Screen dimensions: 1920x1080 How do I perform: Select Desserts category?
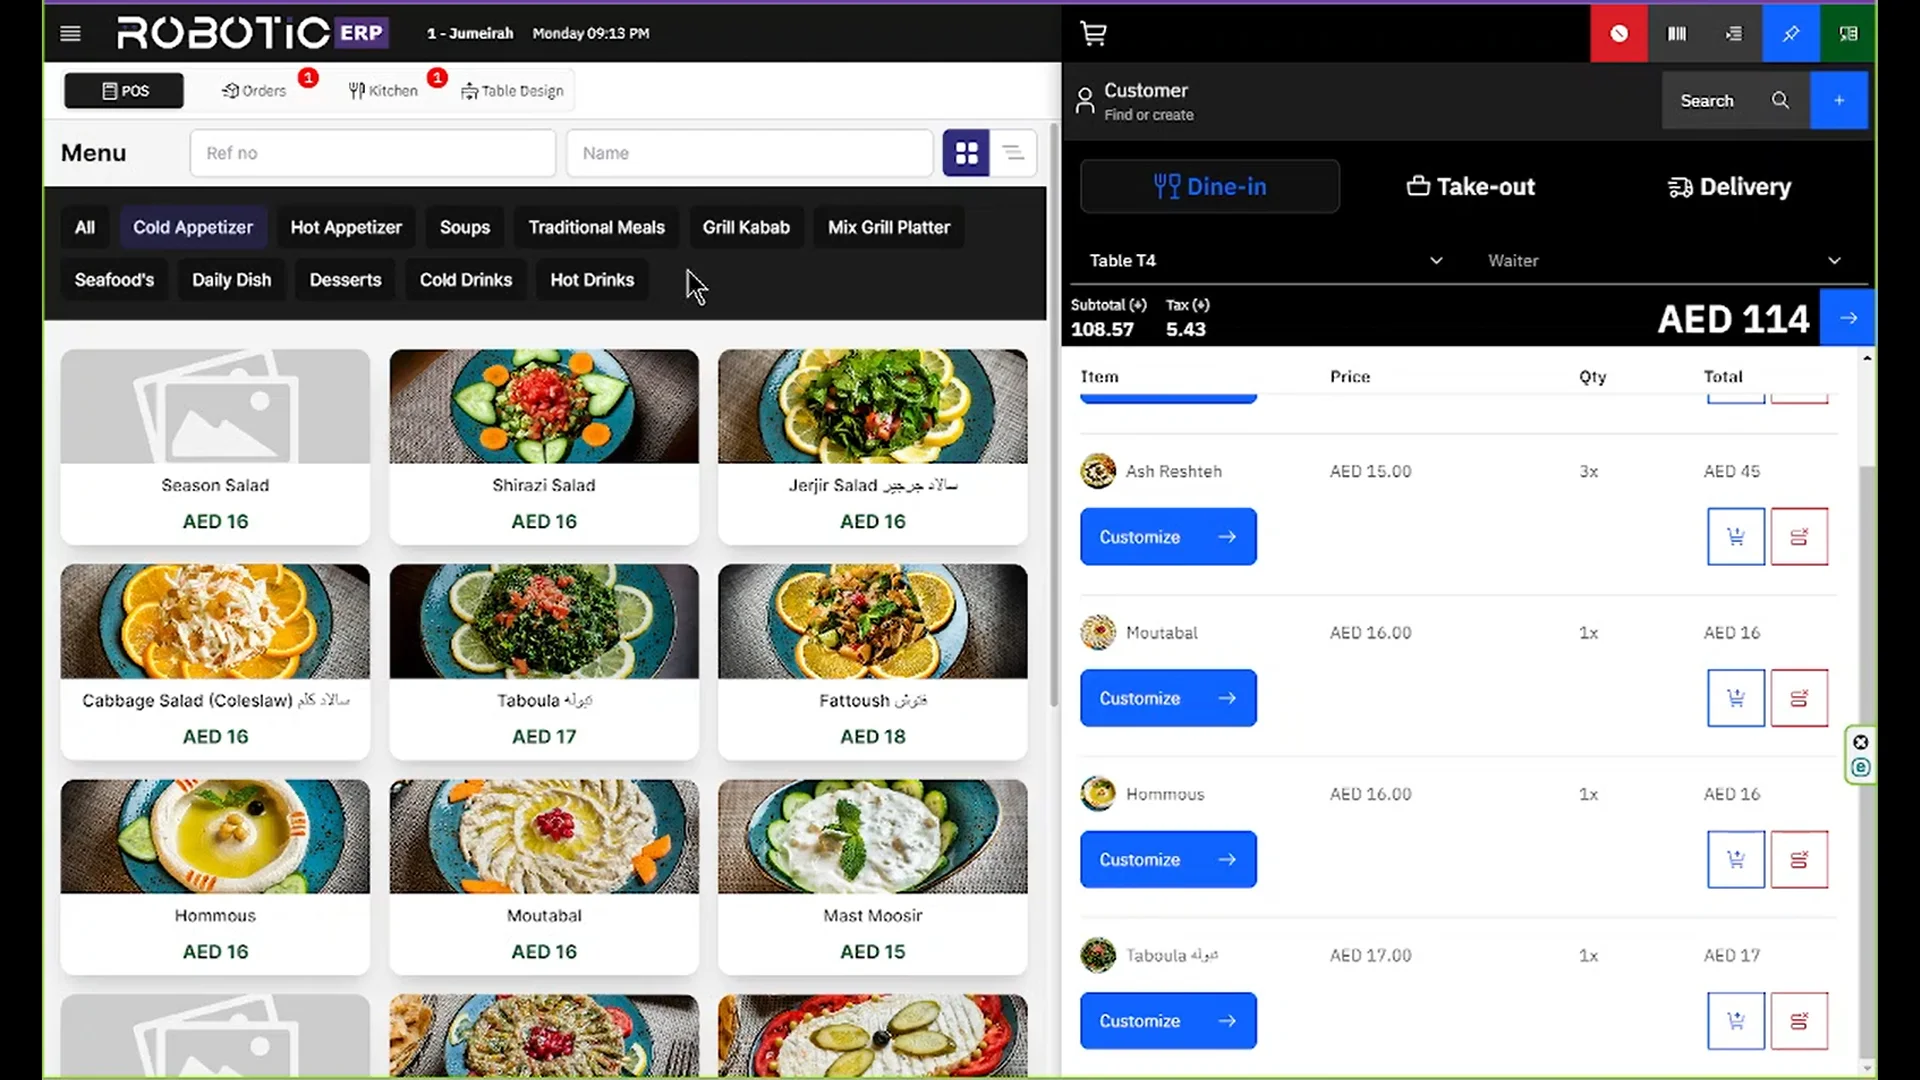click(x=345, y=280)
